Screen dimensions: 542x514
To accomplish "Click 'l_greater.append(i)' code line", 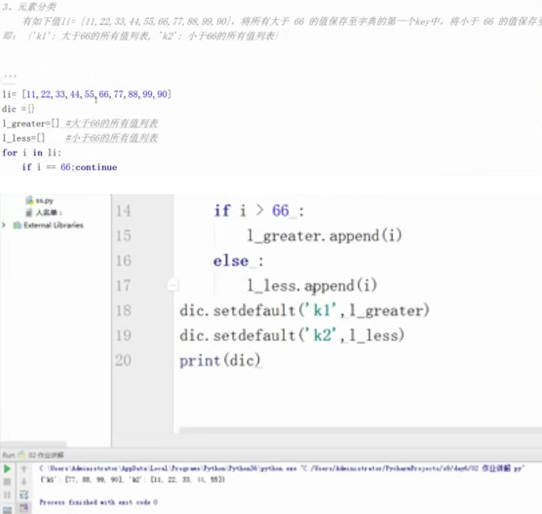I will 324,236.
